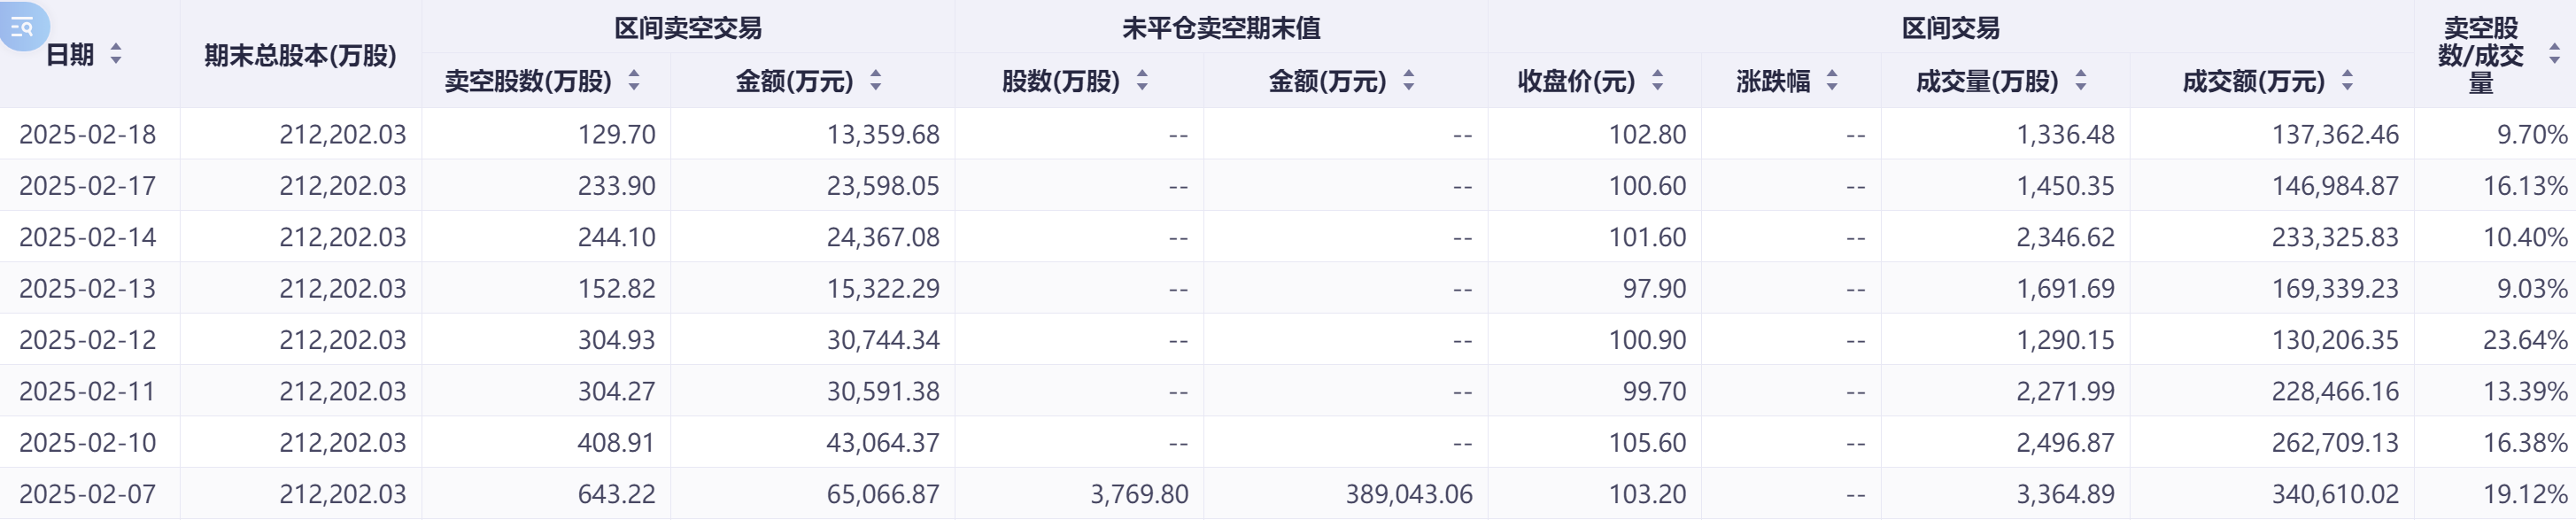Select the 2025-02-07 date cell

click(x=88, y=494)
